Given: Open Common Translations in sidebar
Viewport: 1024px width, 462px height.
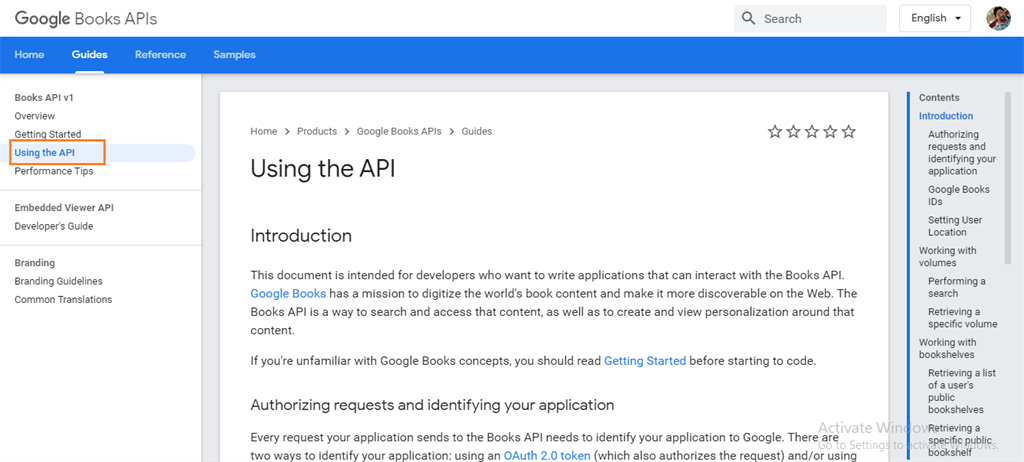Looking at the screenshot, I should click(63, 299).
